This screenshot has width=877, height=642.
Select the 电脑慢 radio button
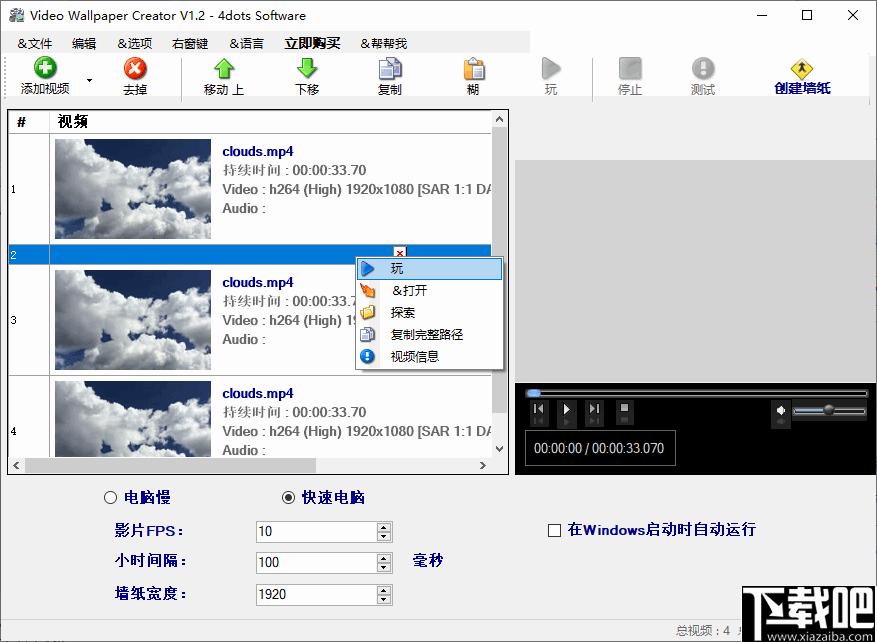110,498
